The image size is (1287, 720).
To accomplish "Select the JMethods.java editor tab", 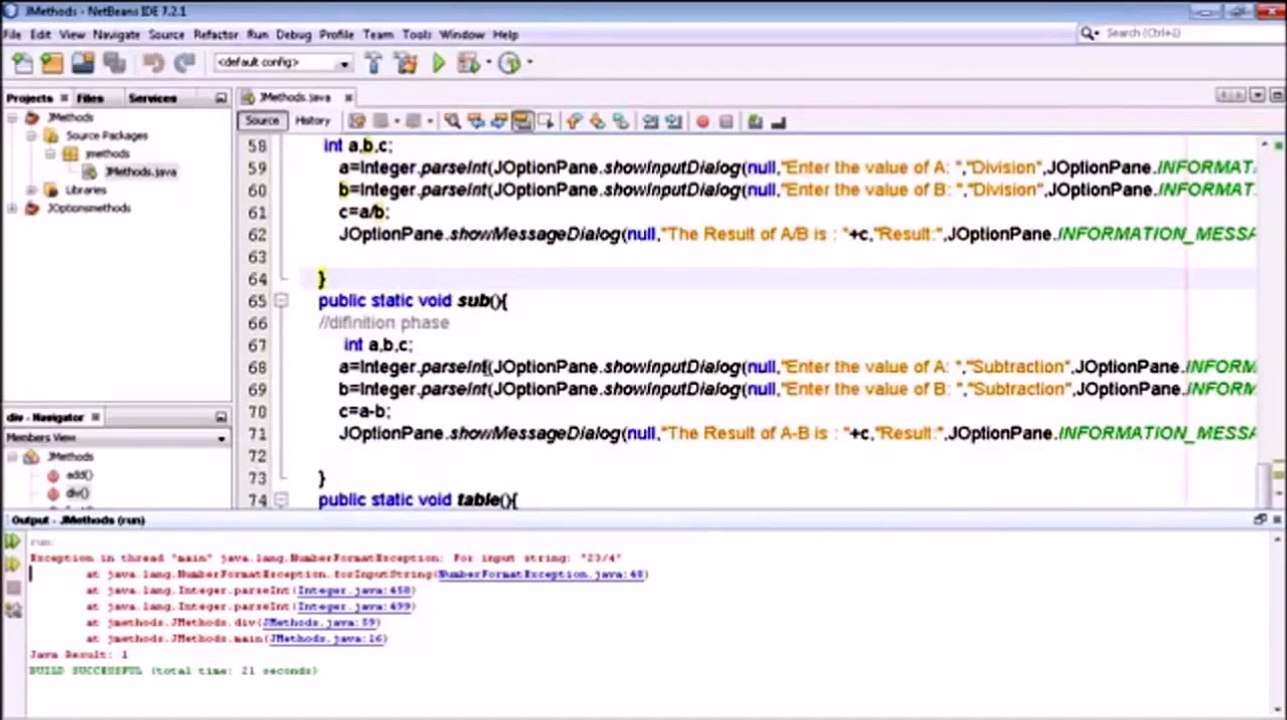I will 294,97.
